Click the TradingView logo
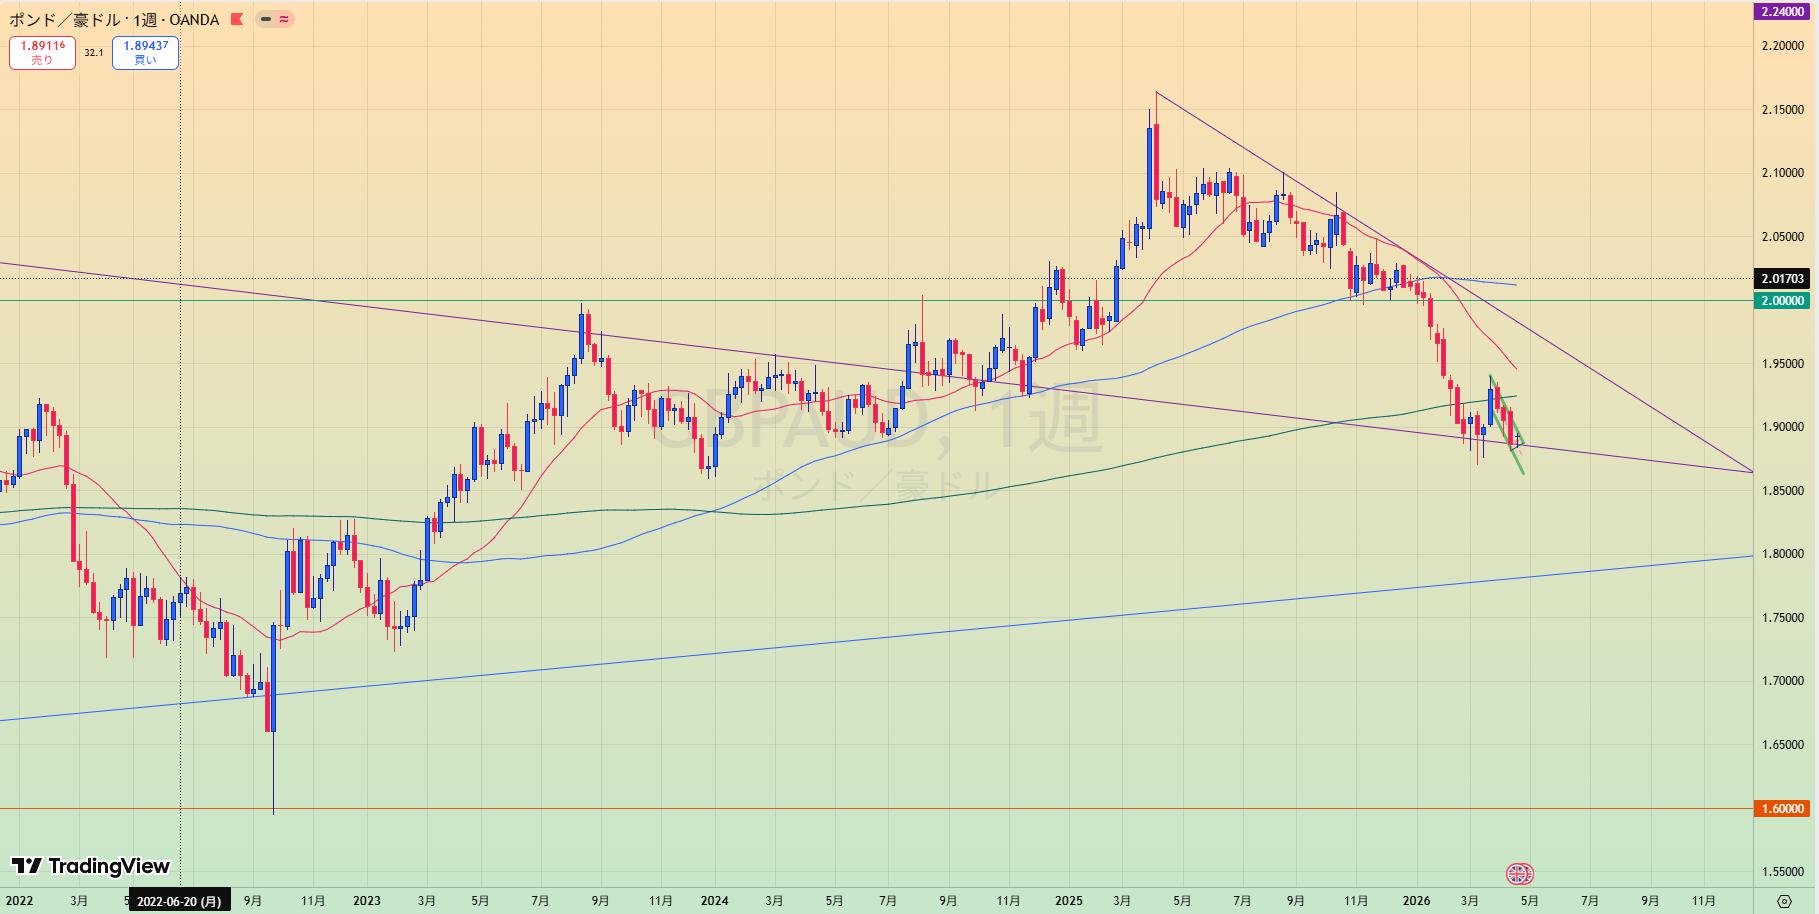1819x914 pixels. coord(91,866)
